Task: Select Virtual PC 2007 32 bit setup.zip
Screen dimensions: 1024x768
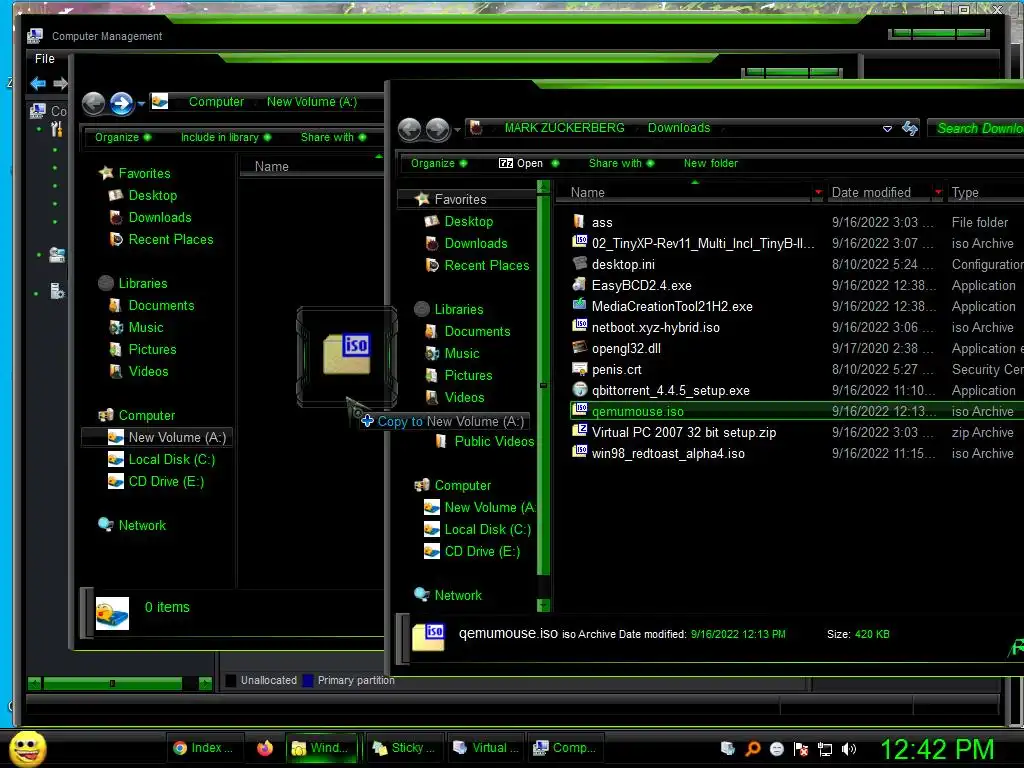Action: (684, 432)
